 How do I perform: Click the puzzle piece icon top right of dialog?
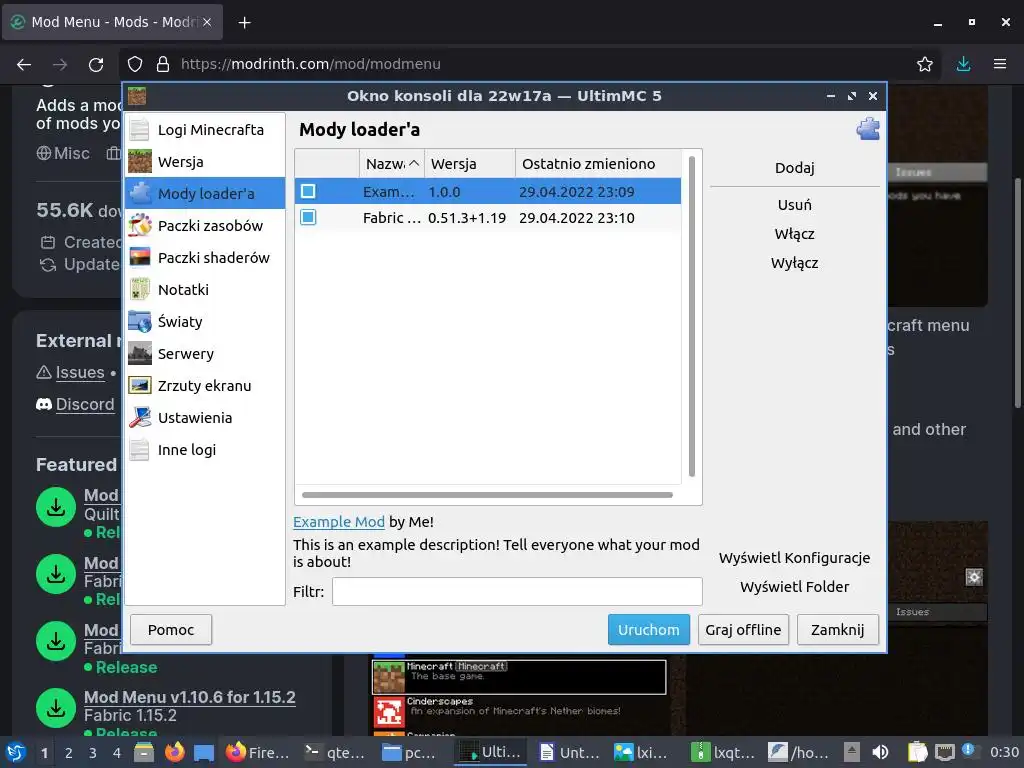tap(868, 129)
